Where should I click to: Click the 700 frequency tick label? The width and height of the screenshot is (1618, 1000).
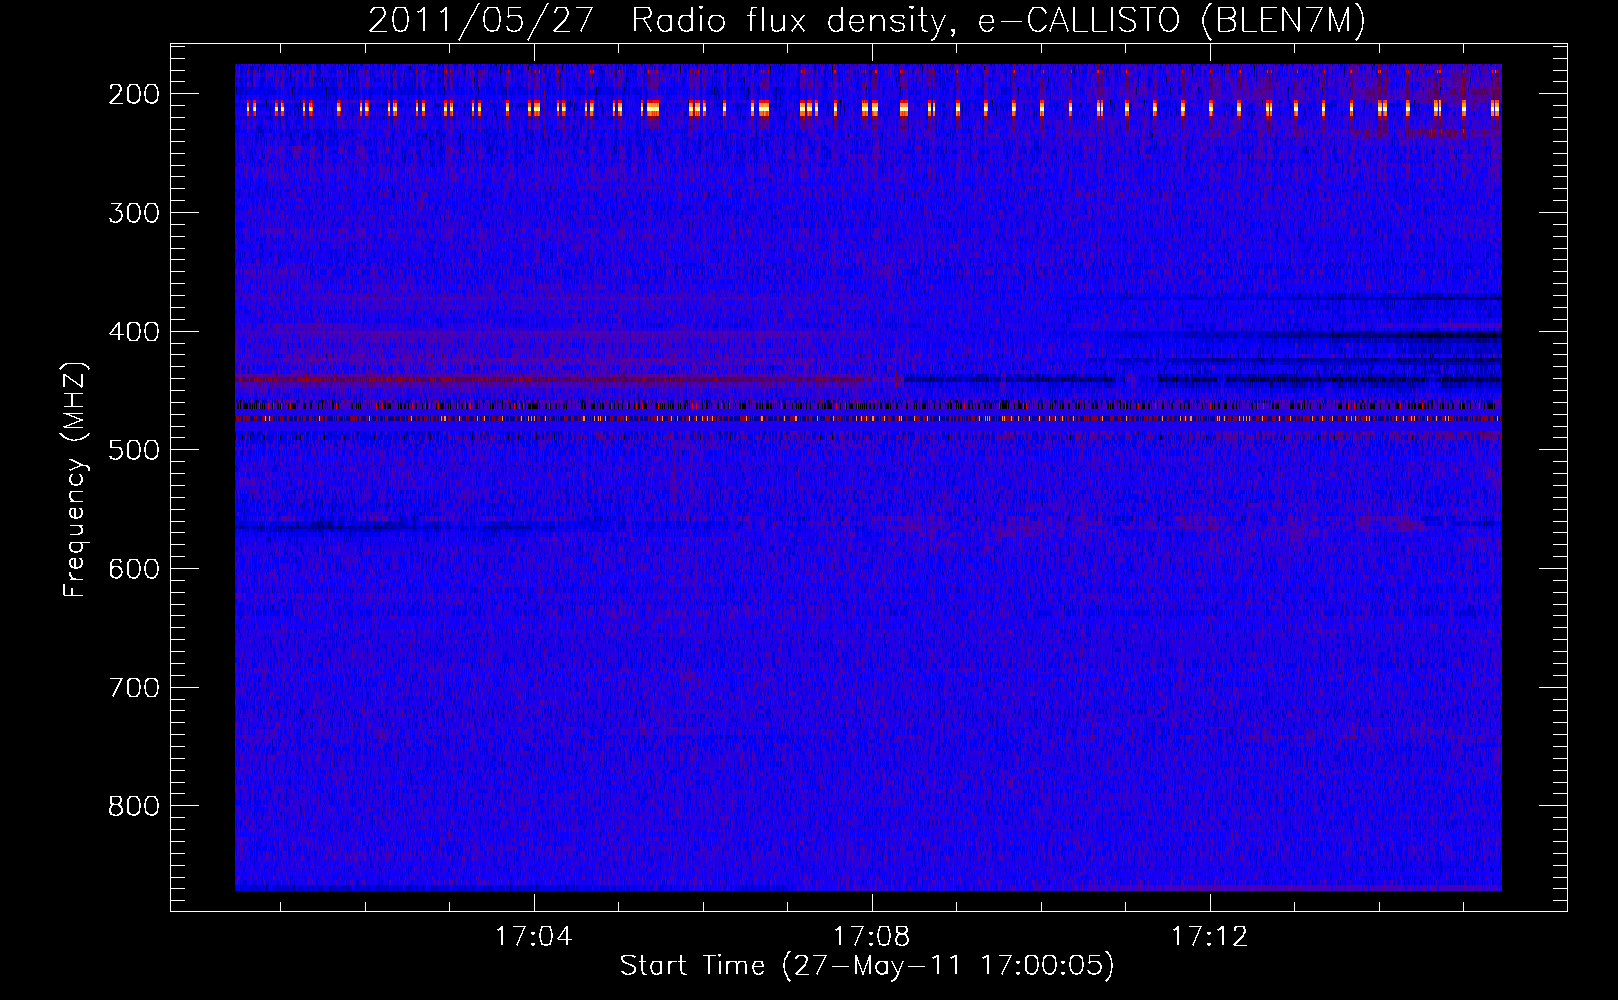pos(134,688)
